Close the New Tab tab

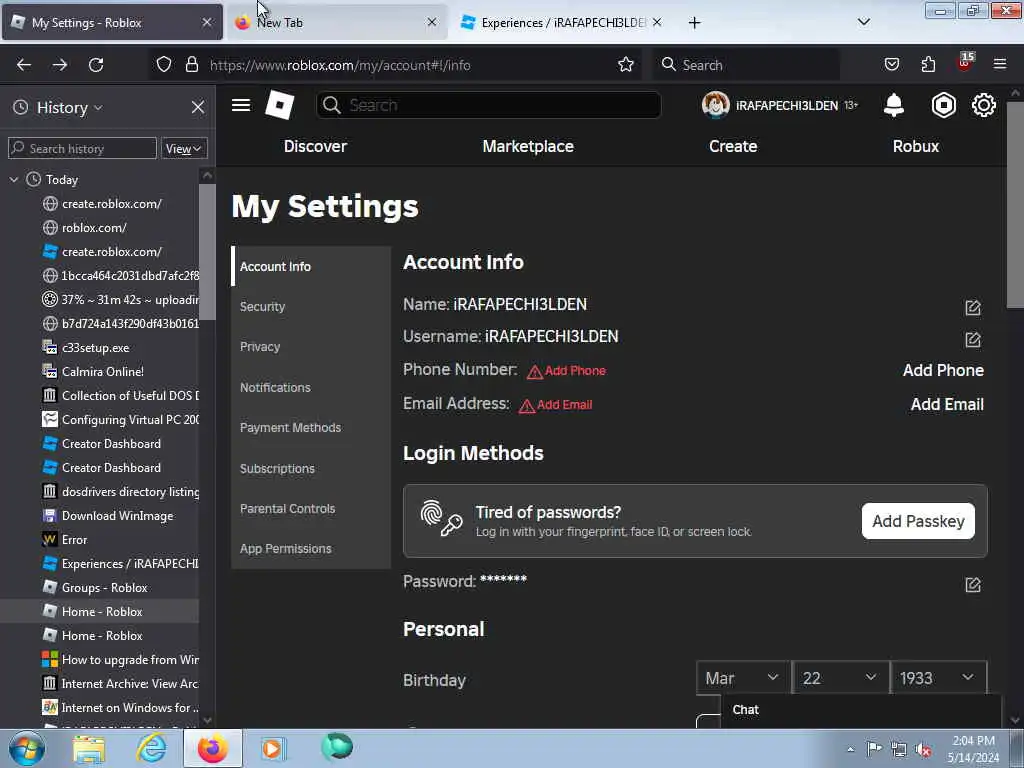pyautogui.click(x=432, y=22)
